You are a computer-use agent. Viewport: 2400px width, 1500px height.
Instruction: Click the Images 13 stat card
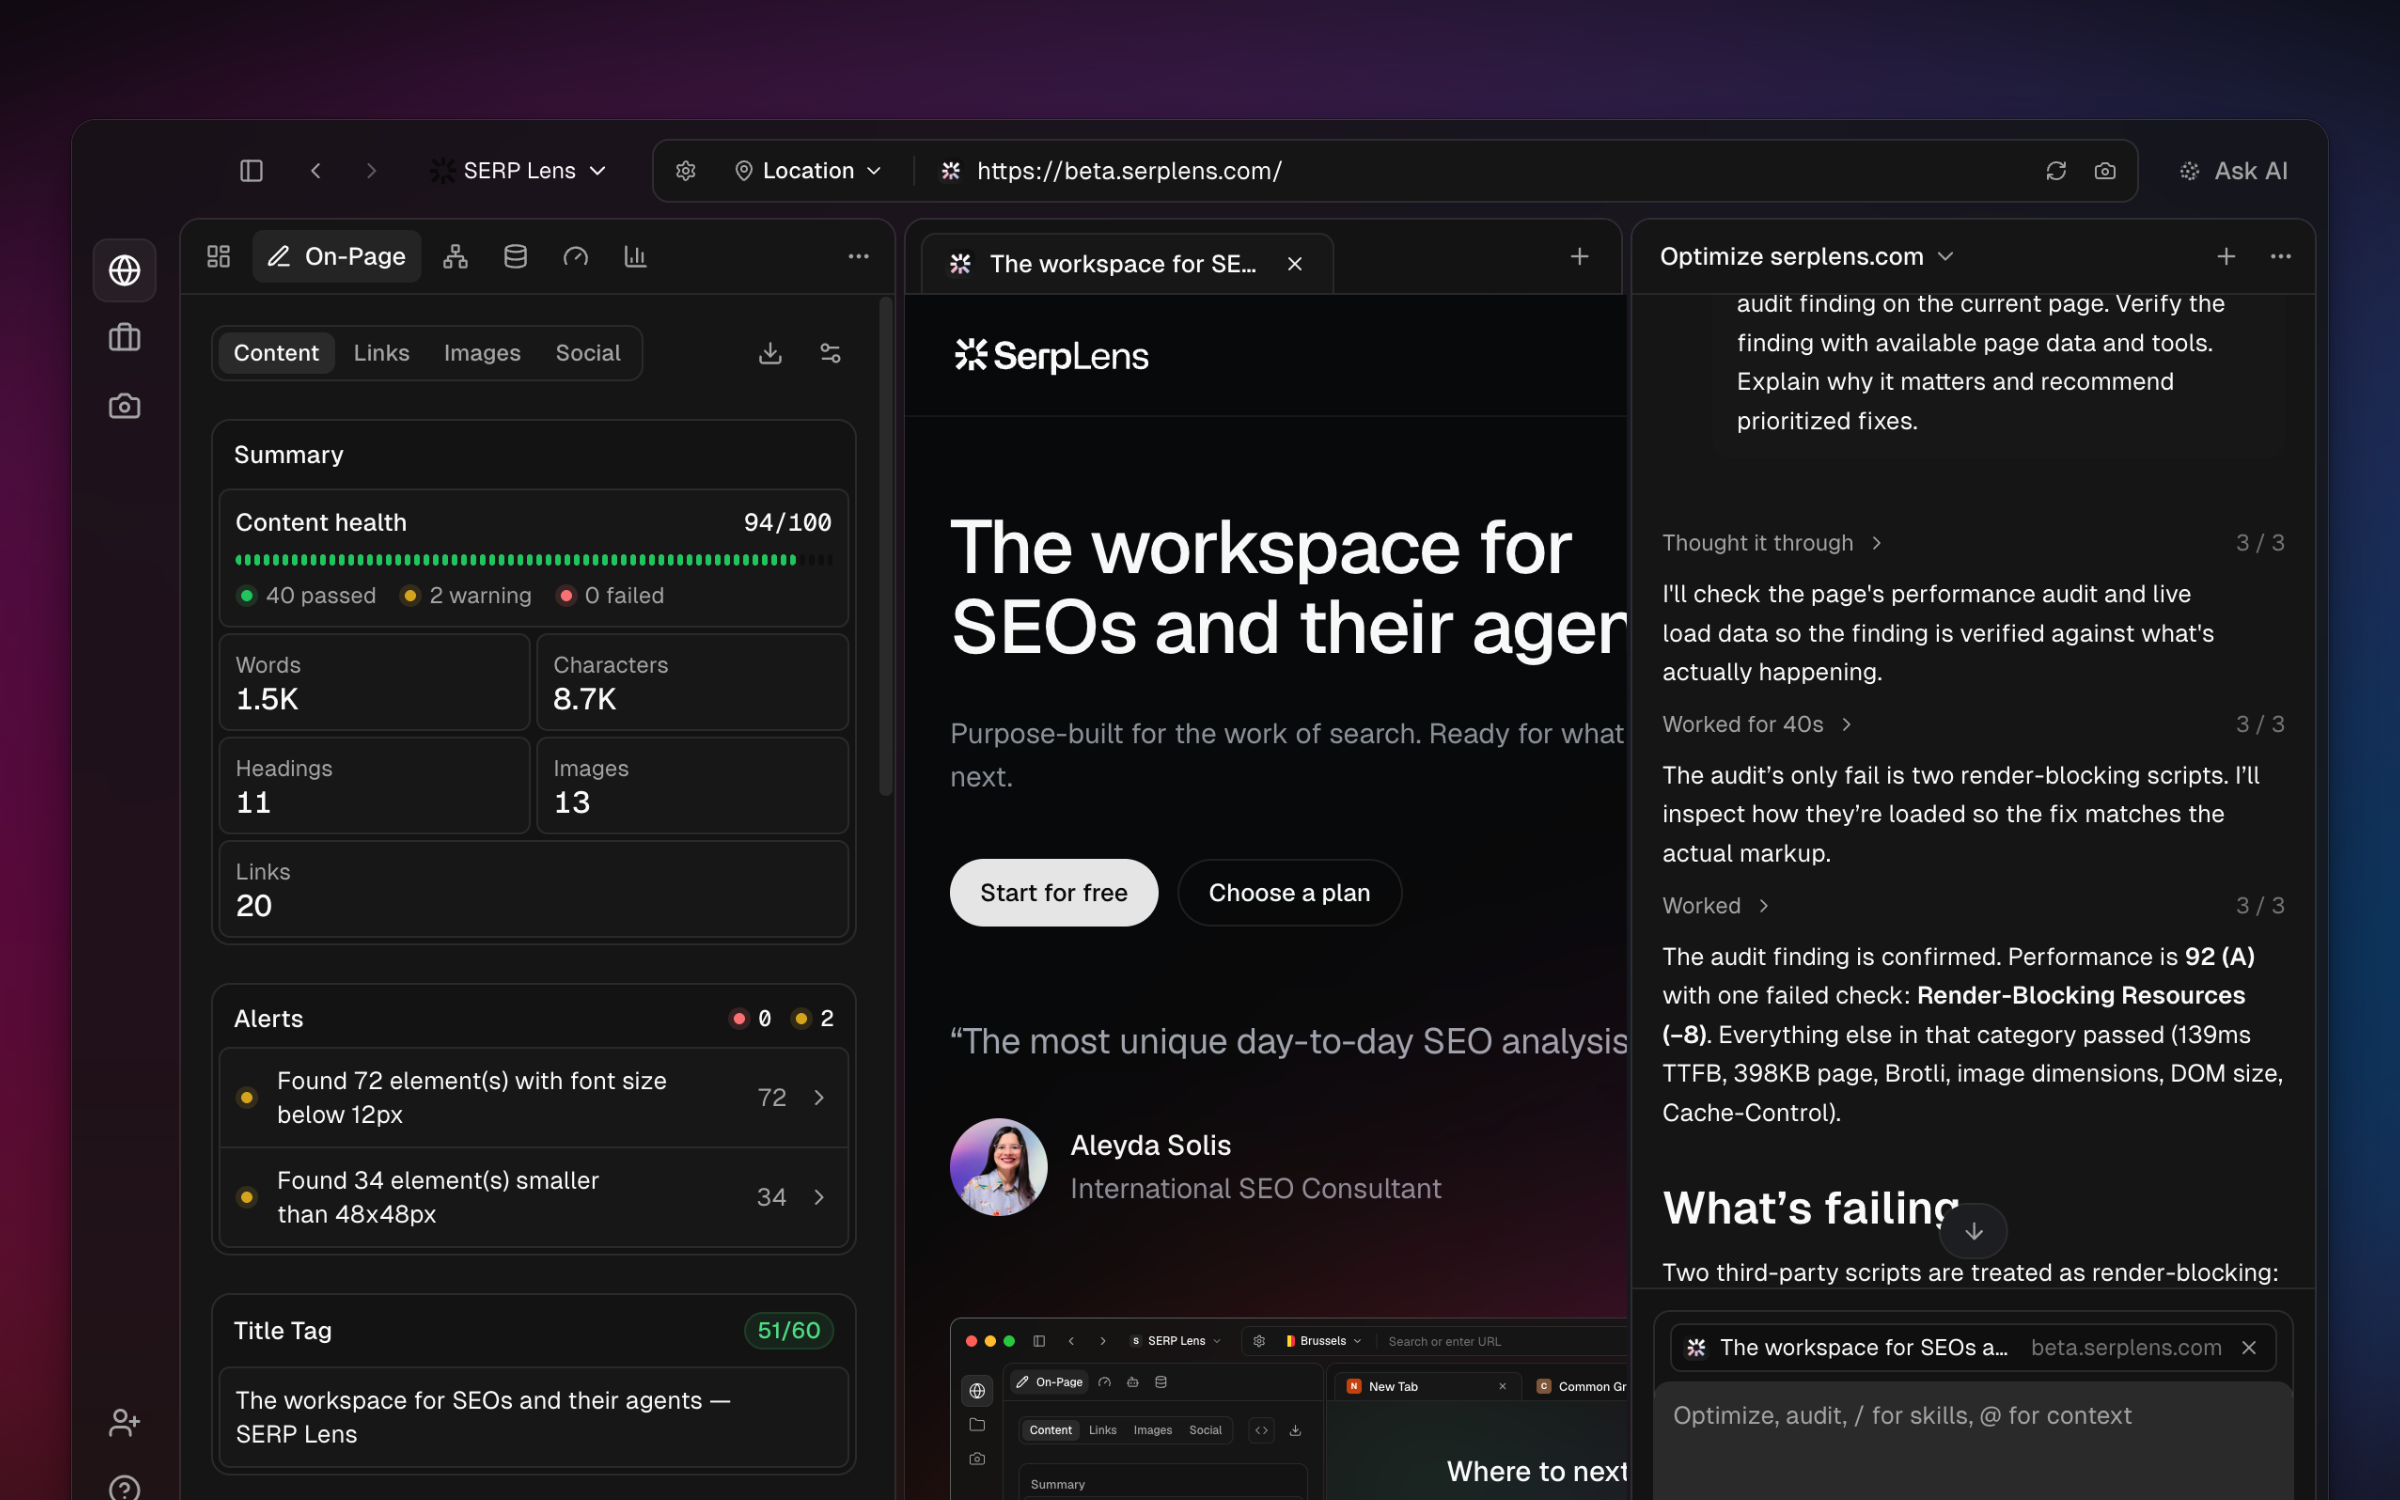692,786
